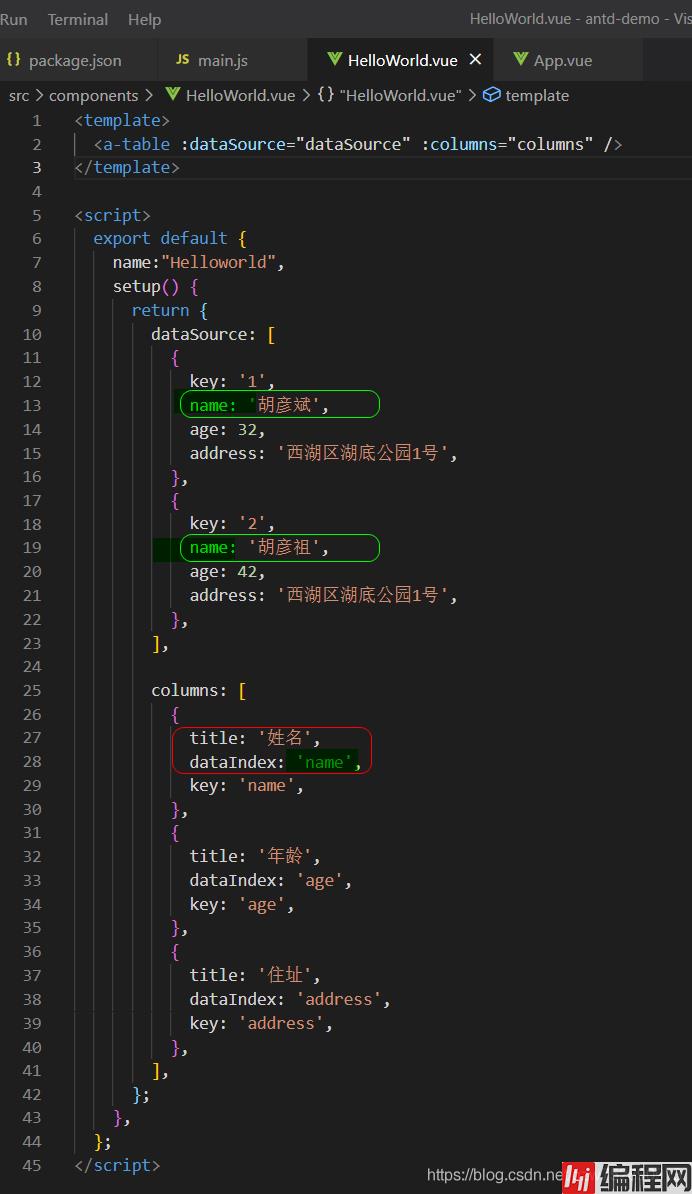Expand the components breadcrumb folder
This screenshot has width=692, height=1194.
(93, 95)
